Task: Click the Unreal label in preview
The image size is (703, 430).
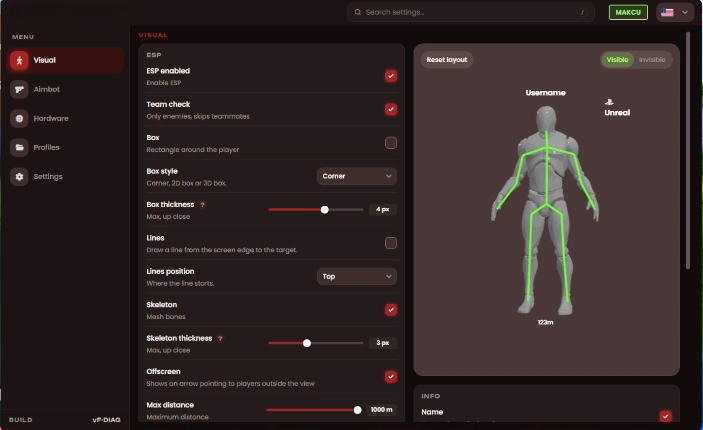Action: [617, 113]
